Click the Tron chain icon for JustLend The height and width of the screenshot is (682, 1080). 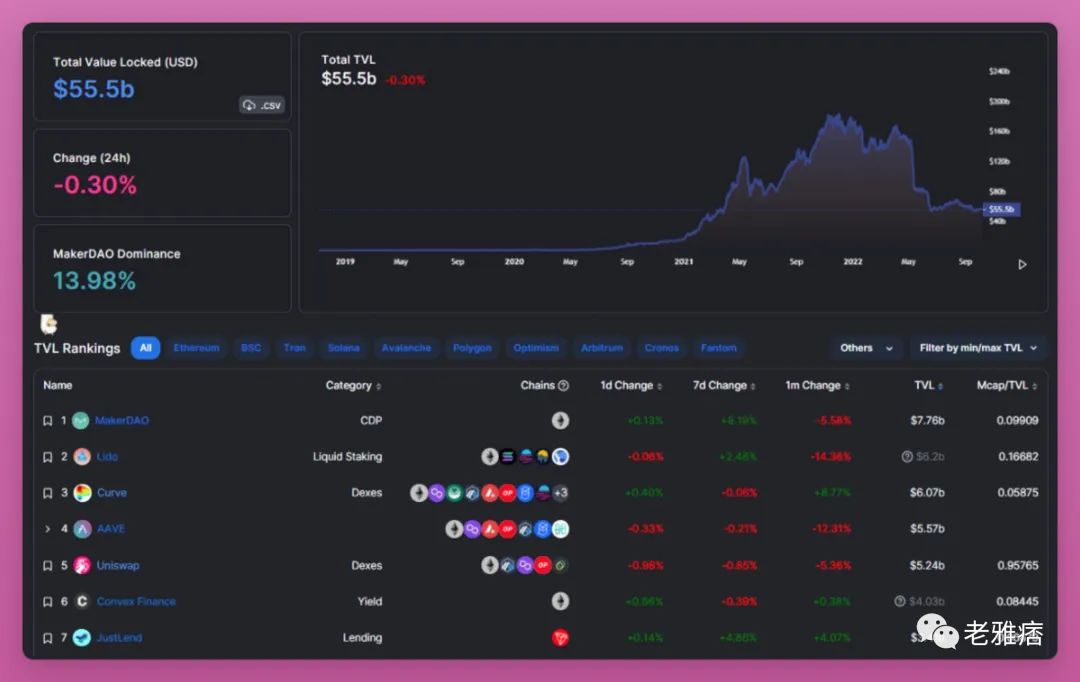tap(560, 638)
